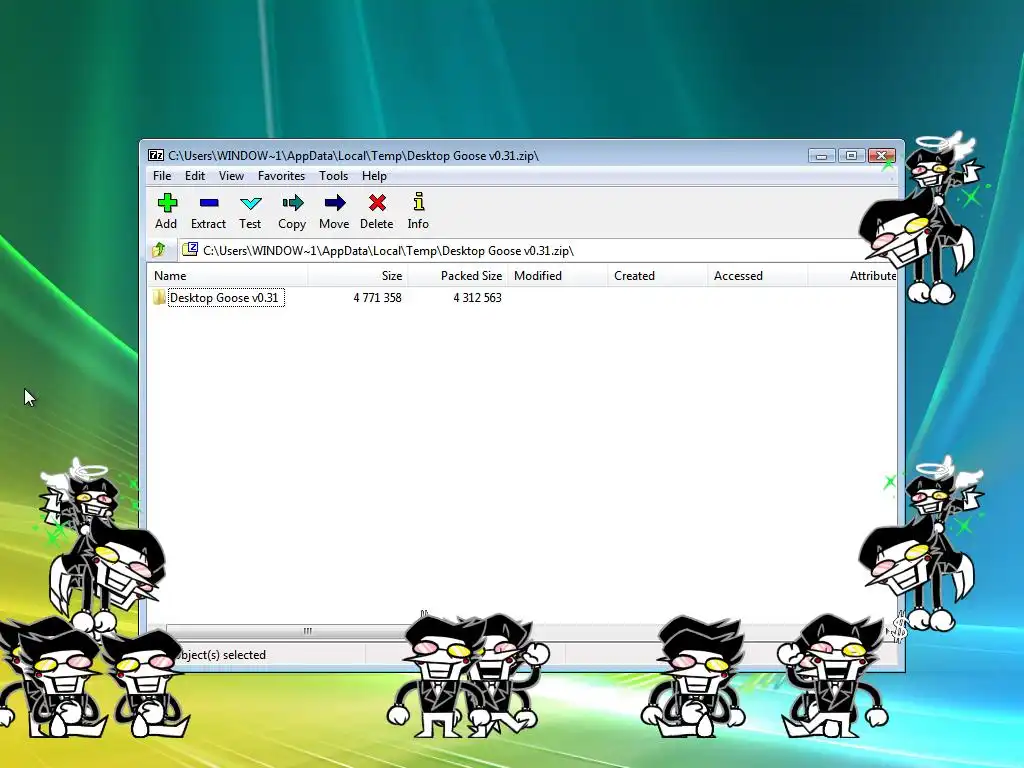Screen dimensions: 1024x768
Task: Click the Copy toolbar icon
Action: click(293, 203)
